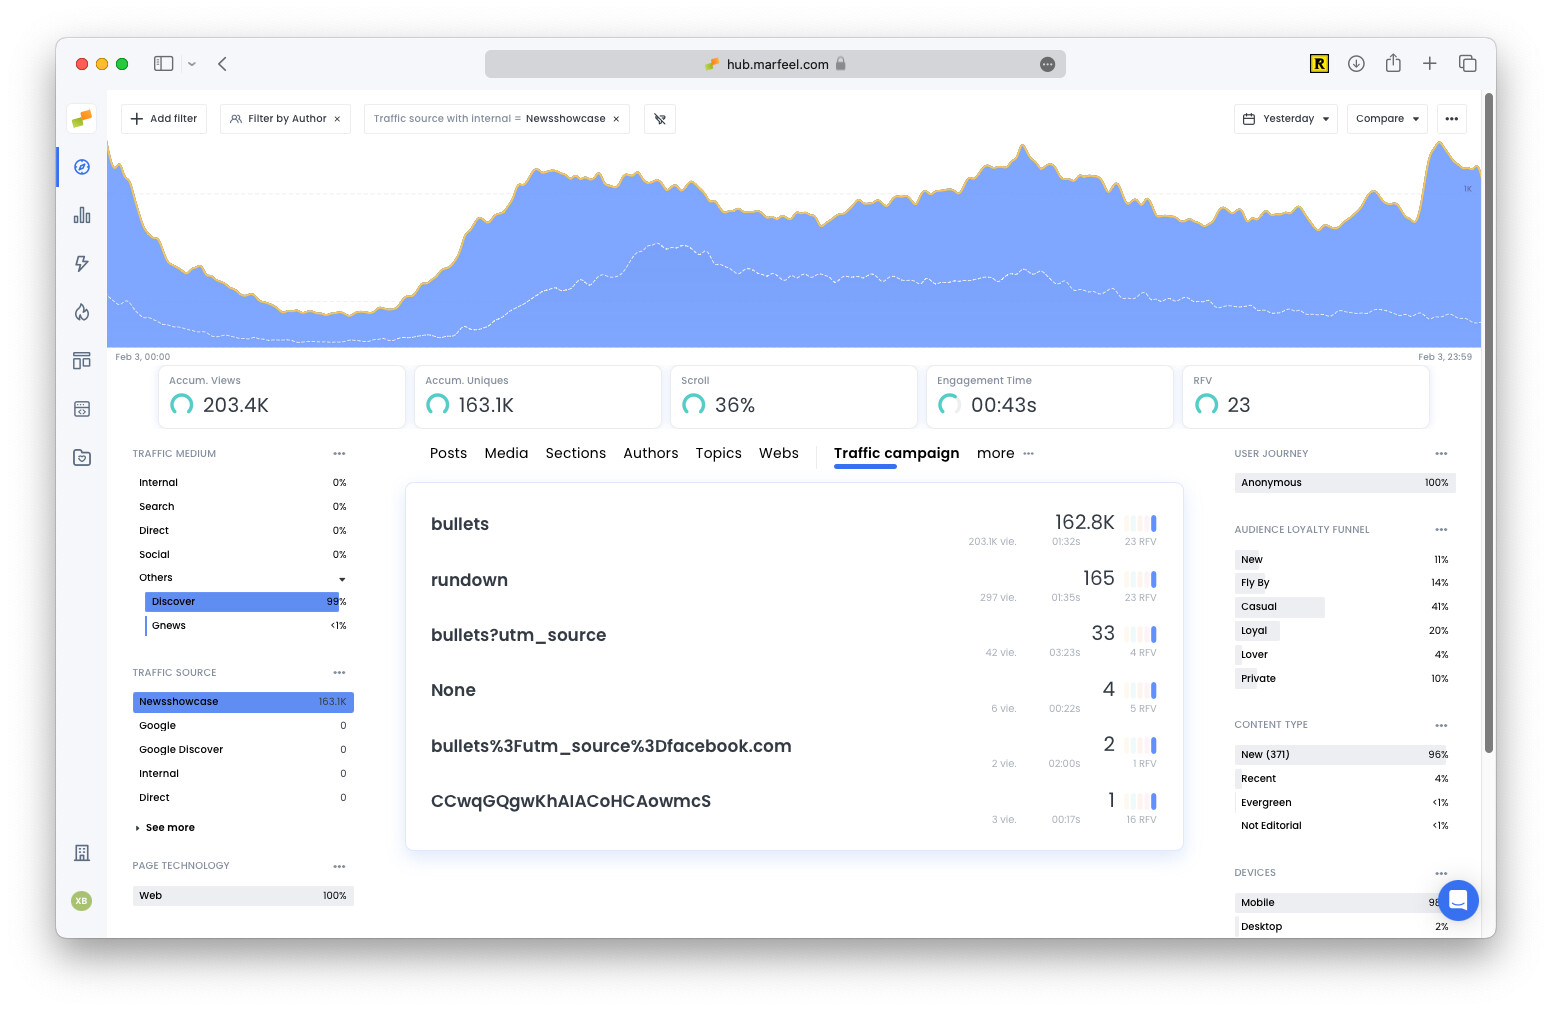This screenshot has height=1012, width=1552.
Task: Open the Yesterday date range dropdown
Action: coord(1285,118)
